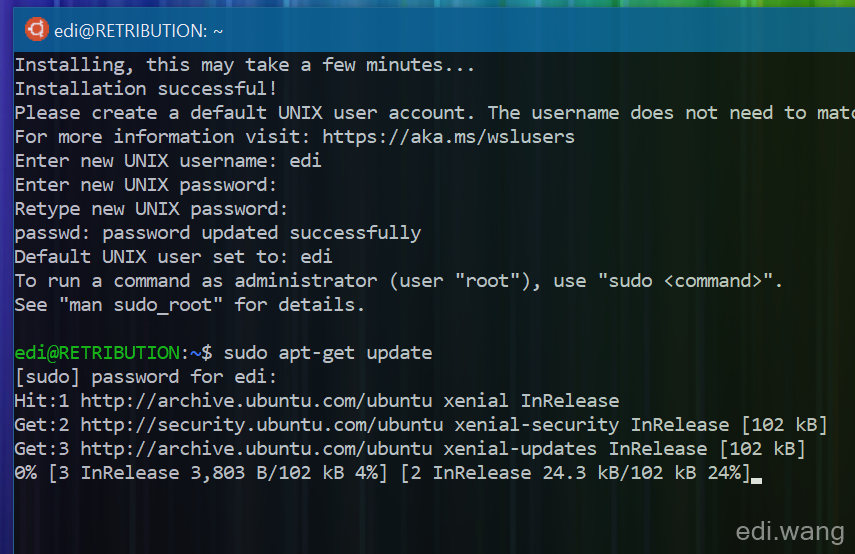Click the 'Default UNIX user set to: edi' line
The width and height of the screenshot is (855, 554).
click(173, 257)
